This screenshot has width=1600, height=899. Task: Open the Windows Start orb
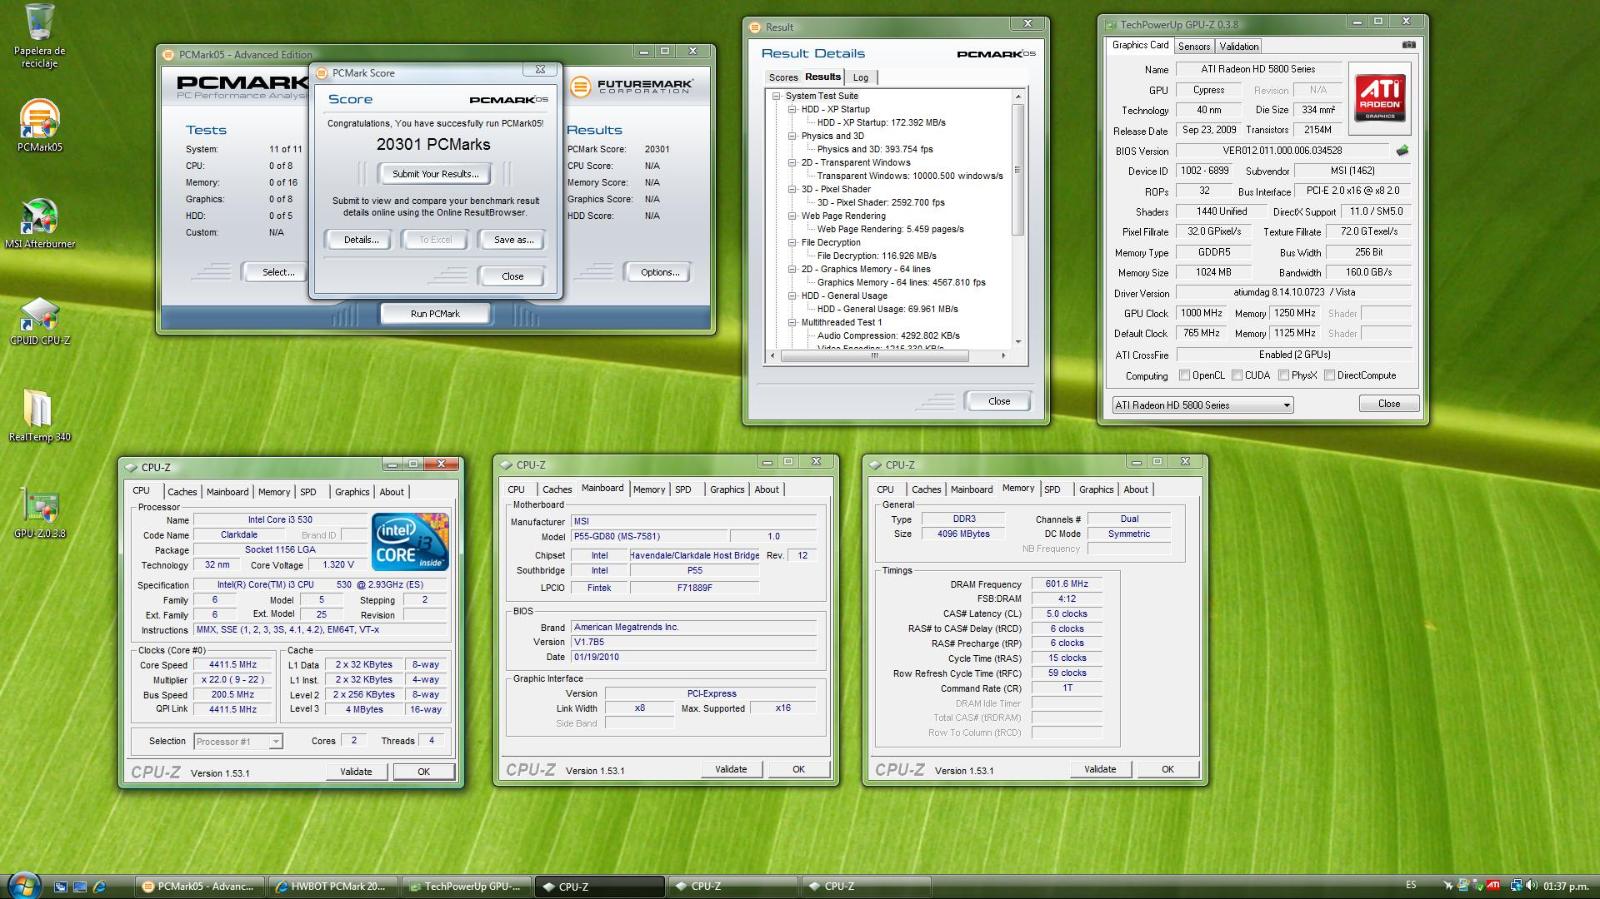(24, 885)
